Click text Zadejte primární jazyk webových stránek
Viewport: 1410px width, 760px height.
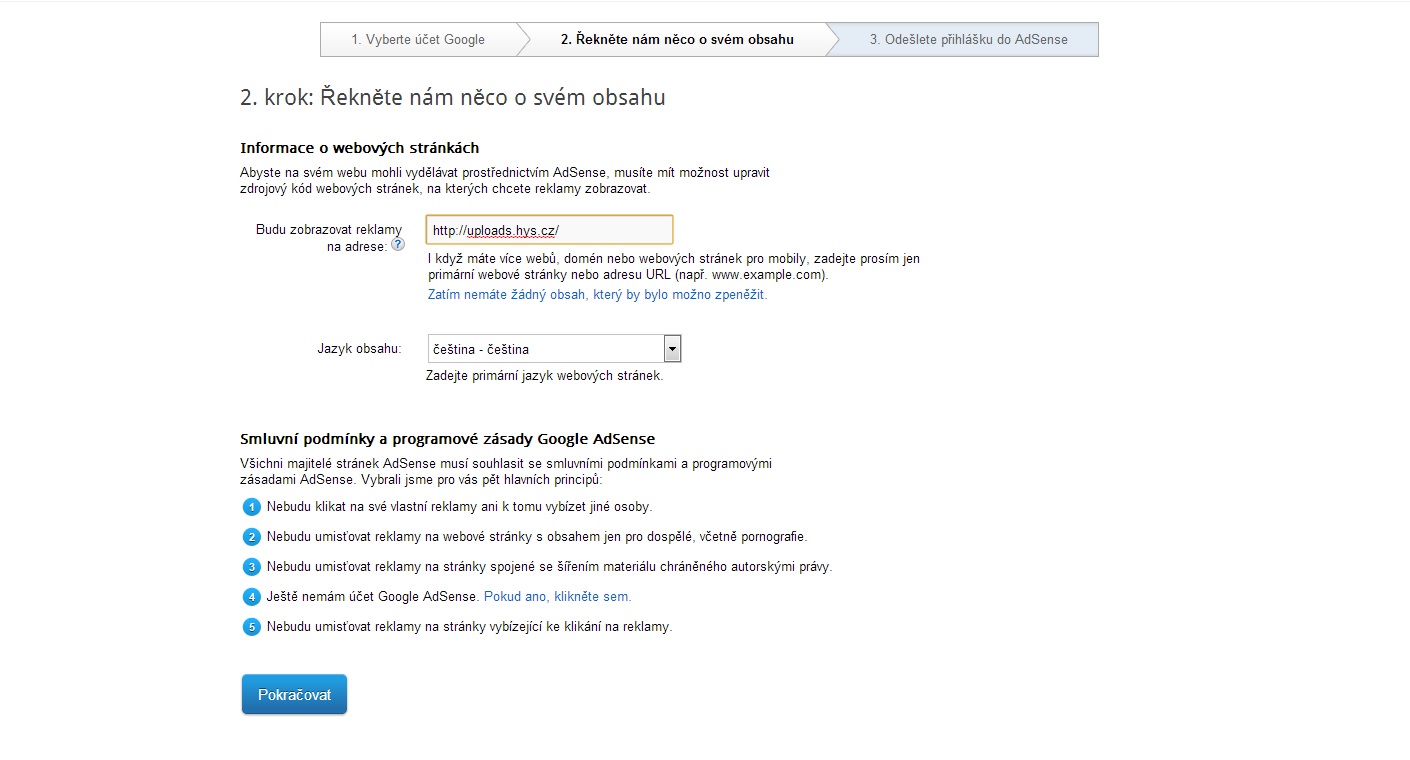coord(544,377)
